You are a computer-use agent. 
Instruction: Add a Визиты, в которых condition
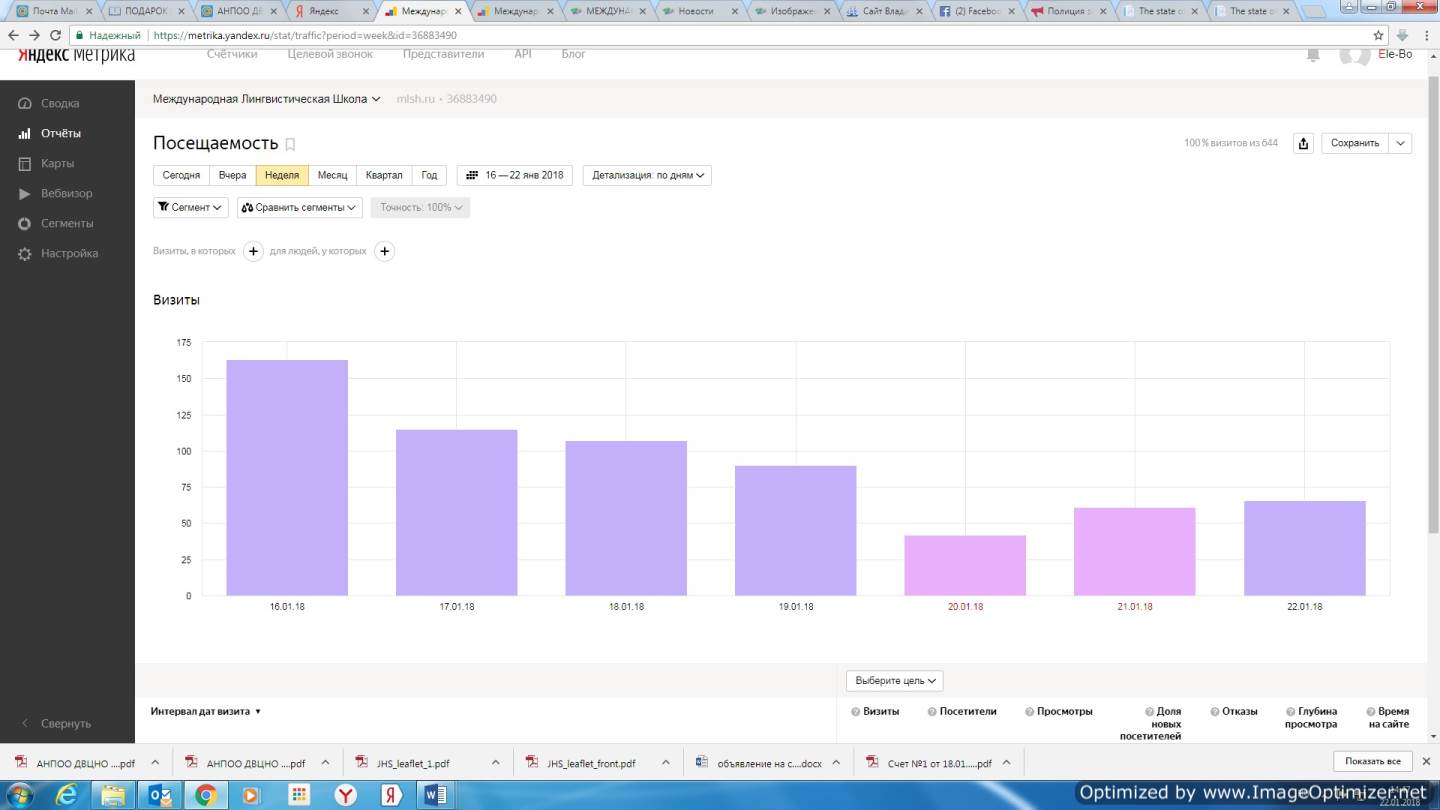coord(253,251)
